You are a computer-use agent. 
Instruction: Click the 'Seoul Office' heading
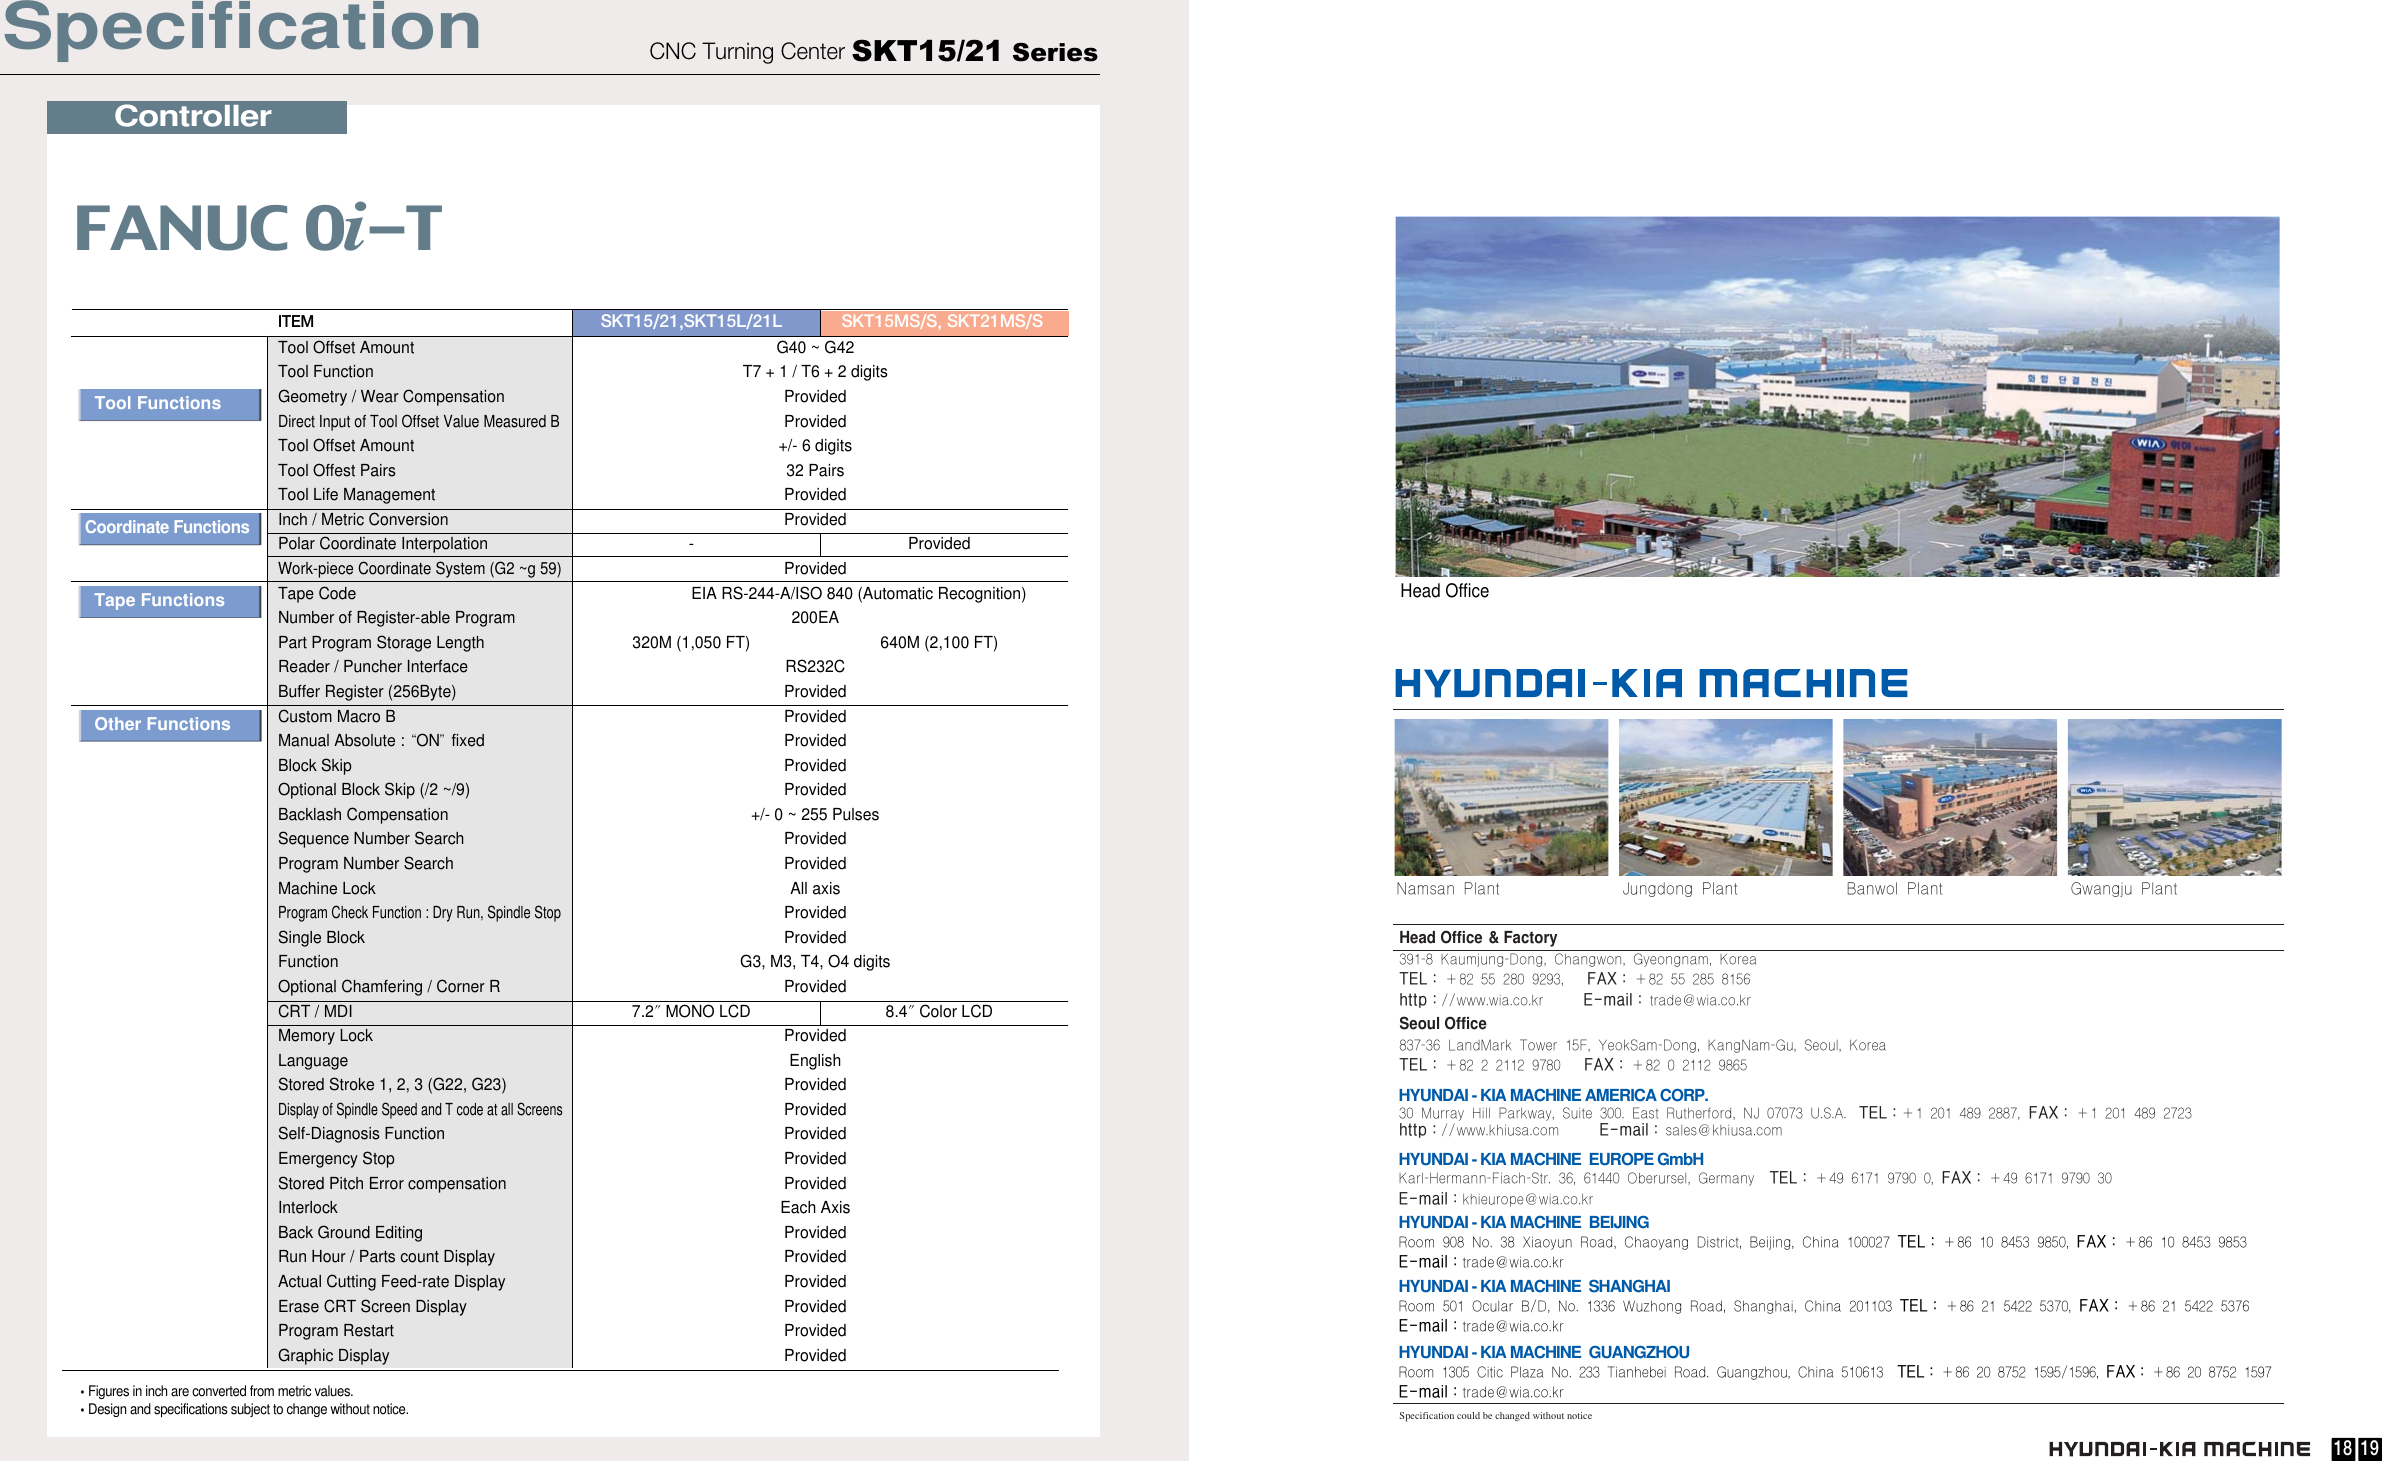click(x=1442, y=1024)
